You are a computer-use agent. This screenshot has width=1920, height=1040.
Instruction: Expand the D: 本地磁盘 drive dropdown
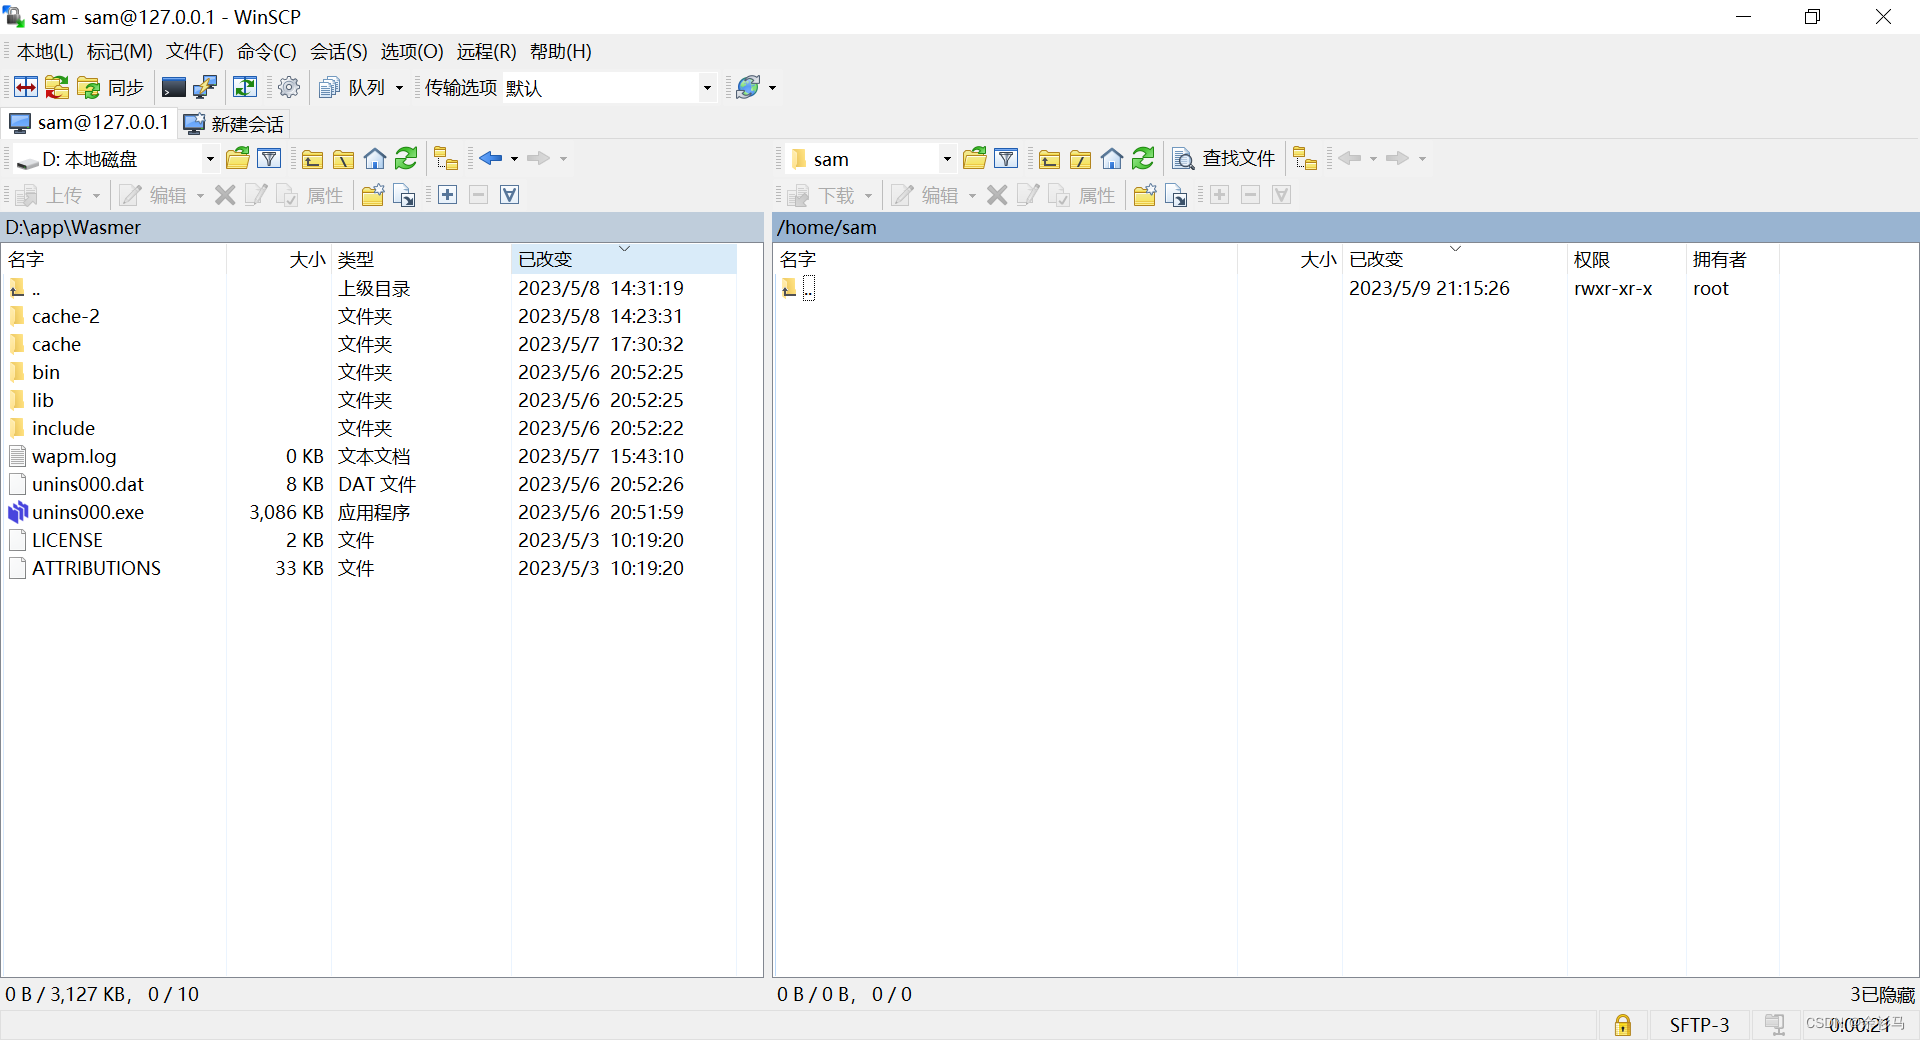pos(210,159)
